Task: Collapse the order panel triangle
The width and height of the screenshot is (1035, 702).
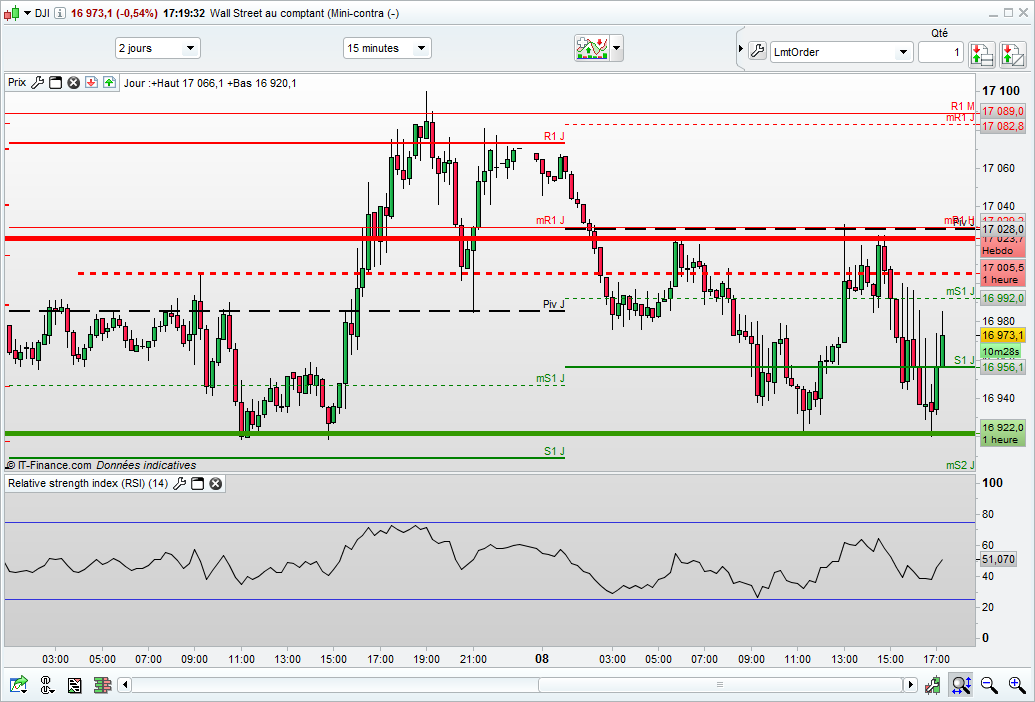Action: click(x=741, y=49)
